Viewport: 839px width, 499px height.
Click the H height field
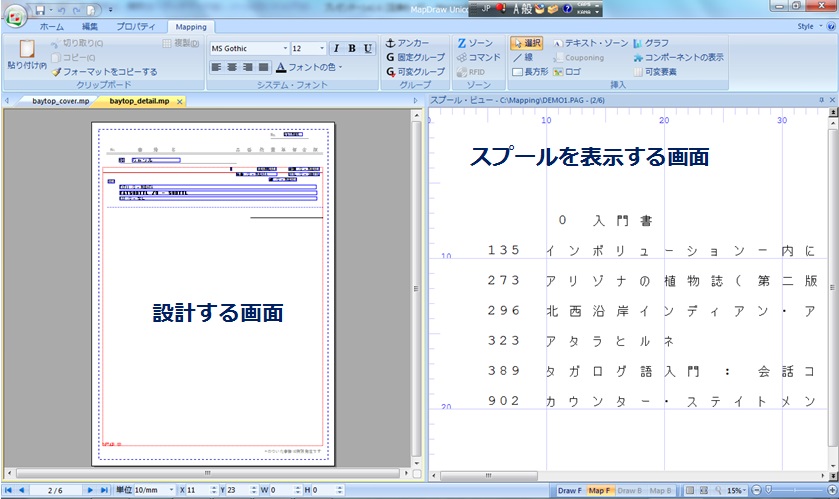point(323,490)
